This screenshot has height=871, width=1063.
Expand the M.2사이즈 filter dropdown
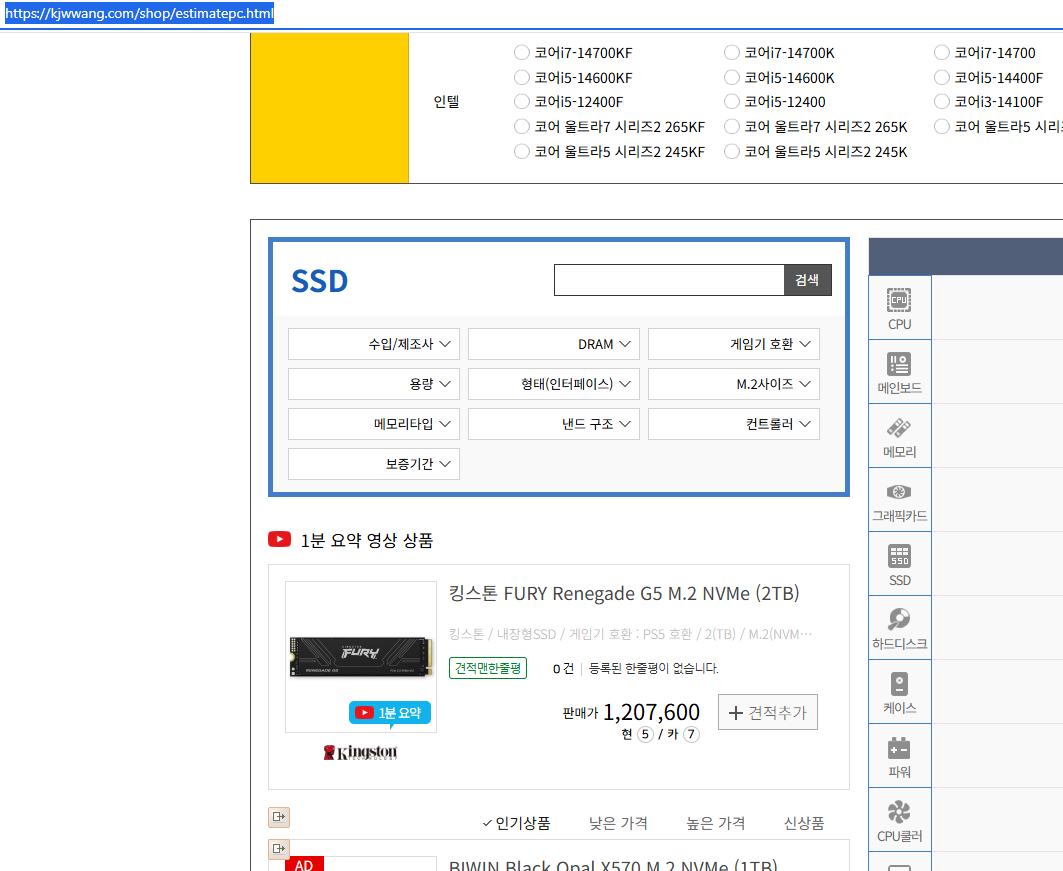click(x=734, y=384)
